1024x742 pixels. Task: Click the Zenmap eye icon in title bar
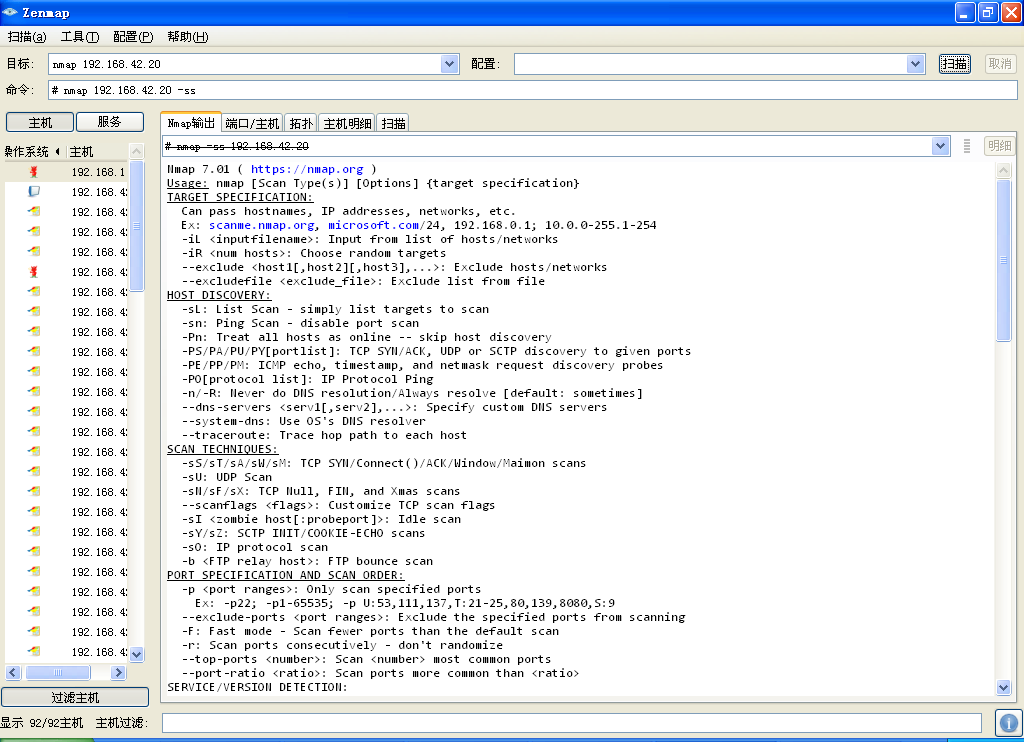[9, 12]
